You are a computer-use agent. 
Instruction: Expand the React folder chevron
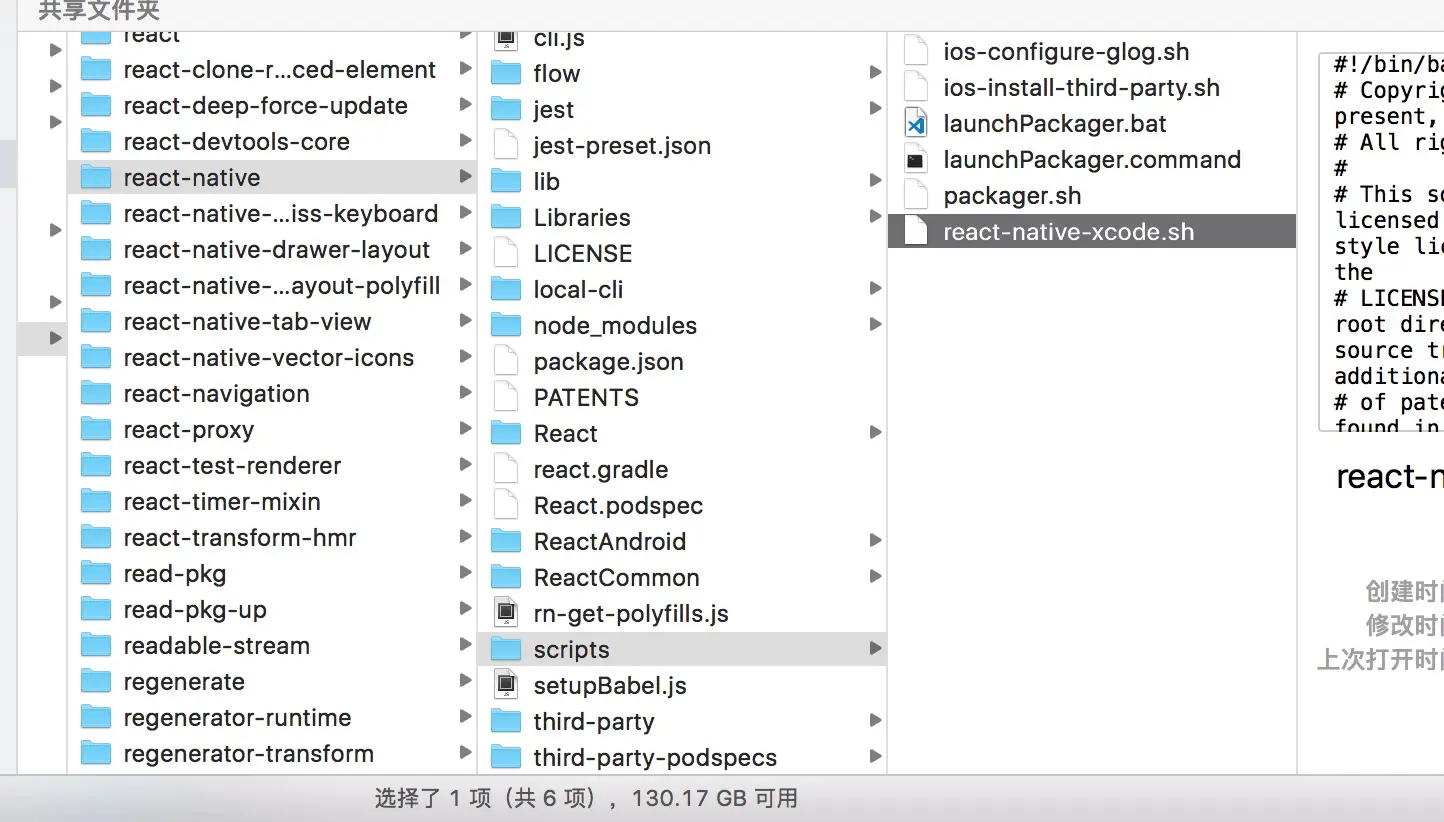(875, 433)
